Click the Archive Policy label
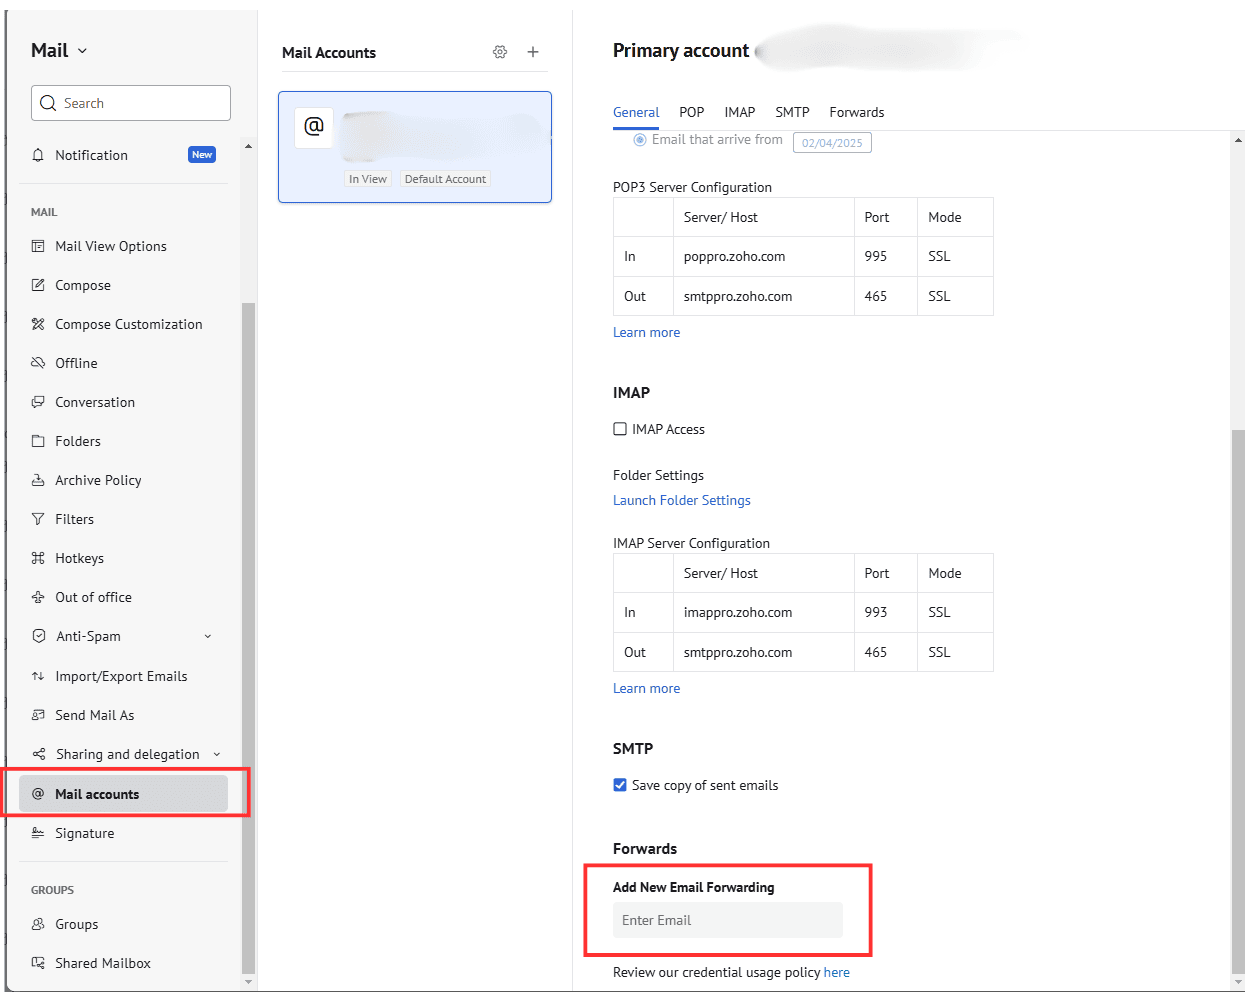 98,480
